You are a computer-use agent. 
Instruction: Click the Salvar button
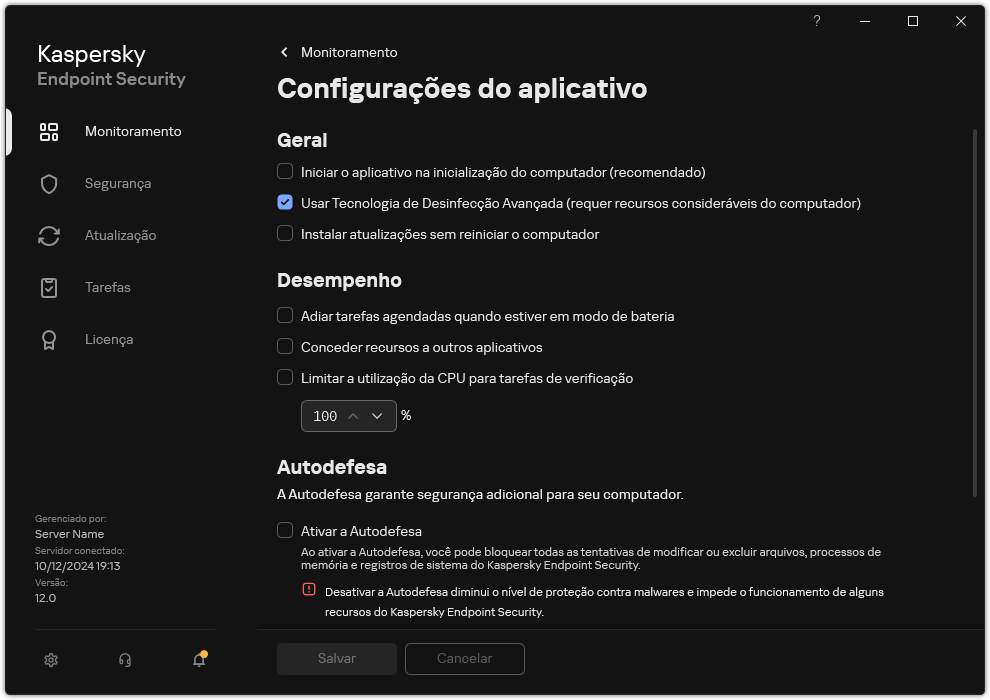click(336, 659)
